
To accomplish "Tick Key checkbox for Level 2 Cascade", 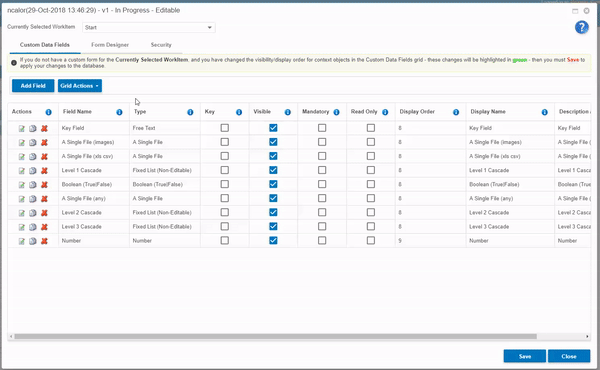I will (x=225, y=212).
